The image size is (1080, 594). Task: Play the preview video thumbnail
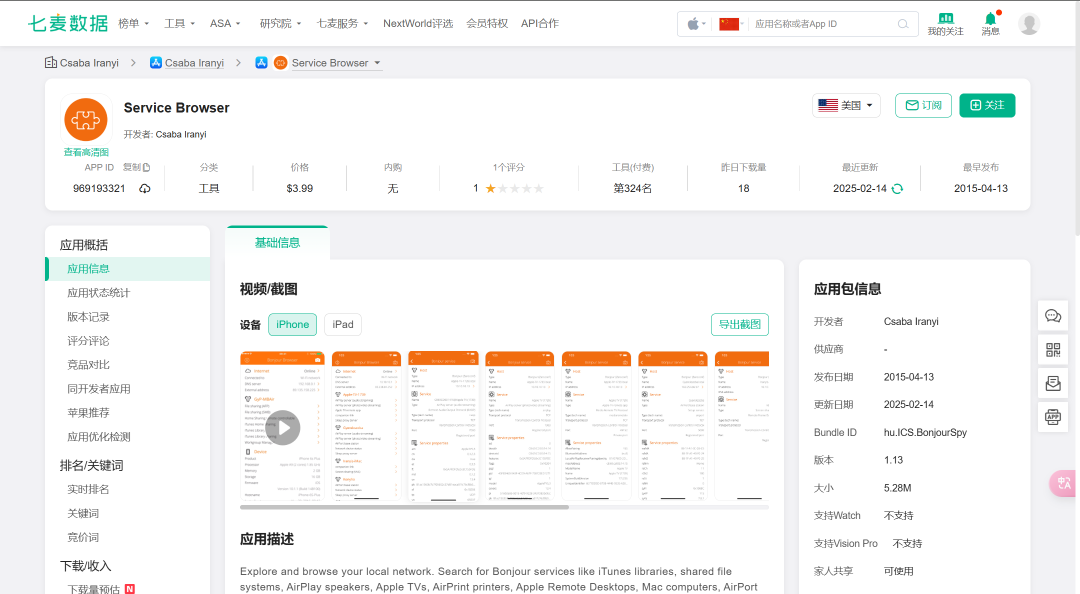(x=283, y=427)
